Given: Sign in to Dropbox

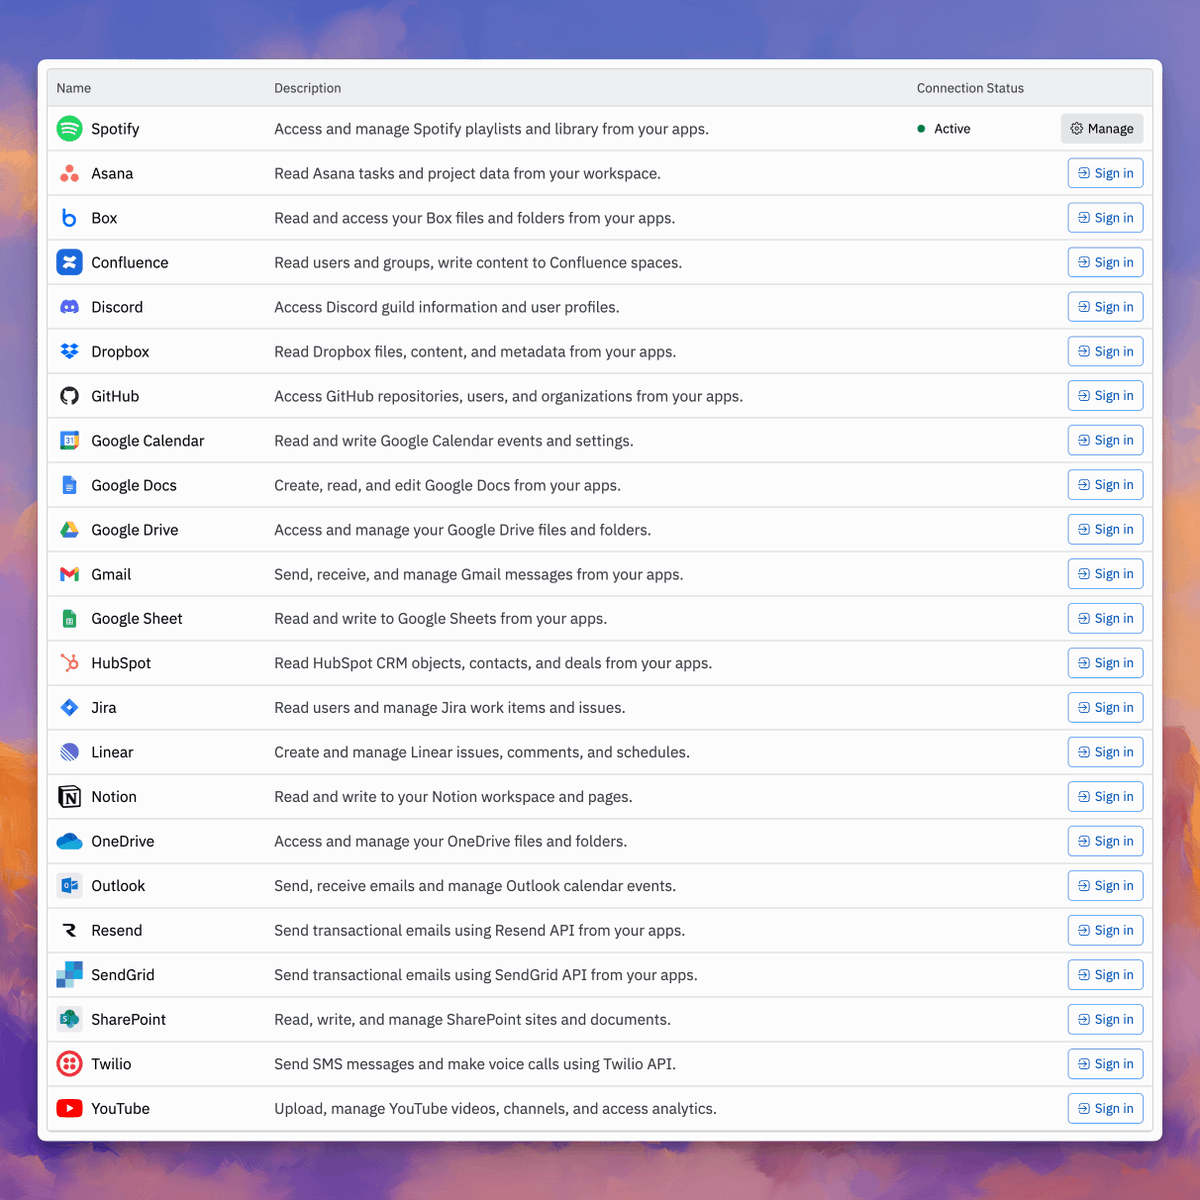Looking at the screenshot, I should (x=1105, y=352).
